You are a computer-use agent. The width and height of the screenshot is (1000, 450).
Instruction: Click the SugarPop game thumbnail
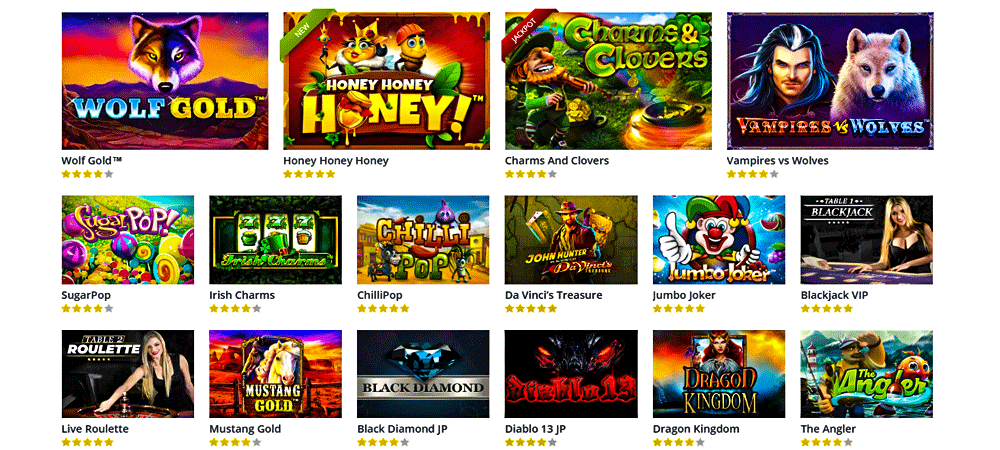pyautogui.click(x=128, y=240)
